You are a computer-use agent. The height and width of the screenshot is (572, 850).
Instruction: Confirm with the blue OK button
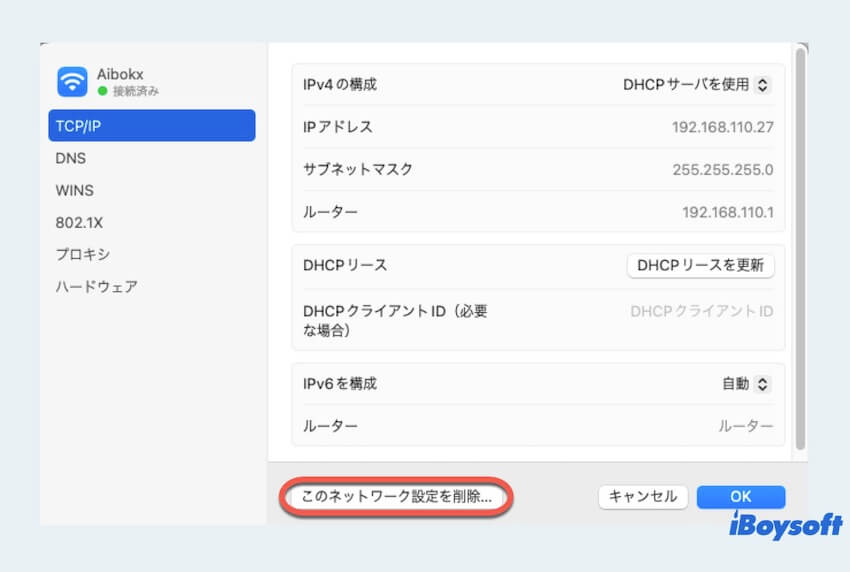click(740, 496)
